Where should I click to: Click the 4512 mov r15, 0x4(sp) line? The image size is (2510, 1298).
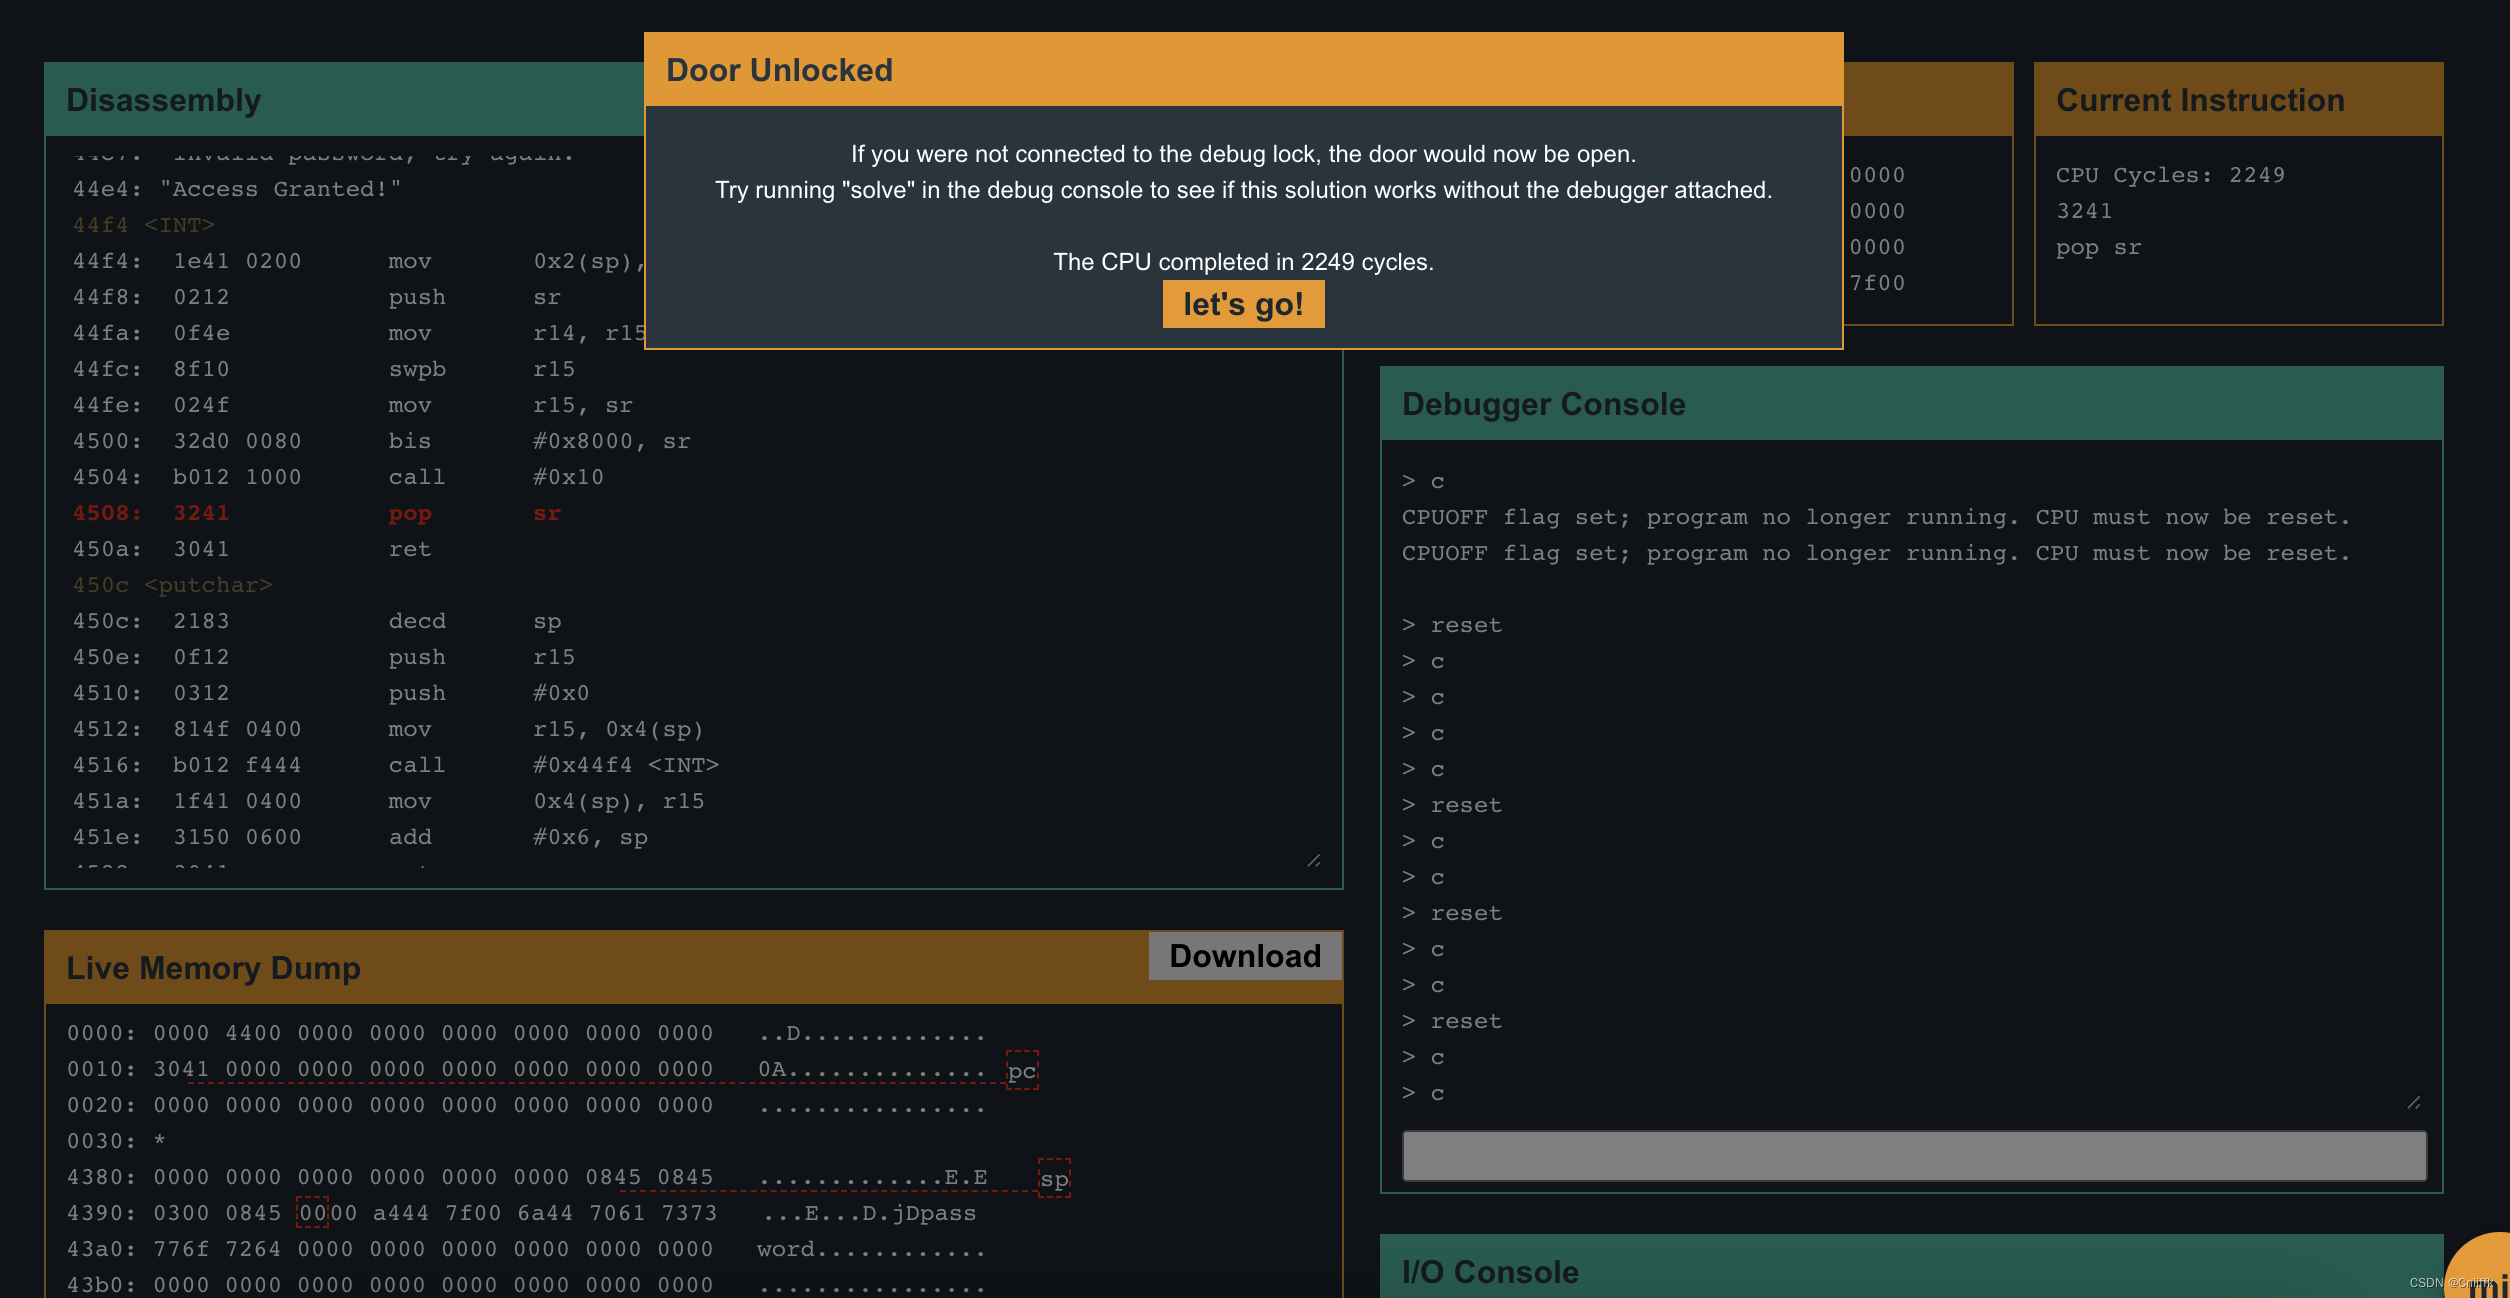click(389, 729)
